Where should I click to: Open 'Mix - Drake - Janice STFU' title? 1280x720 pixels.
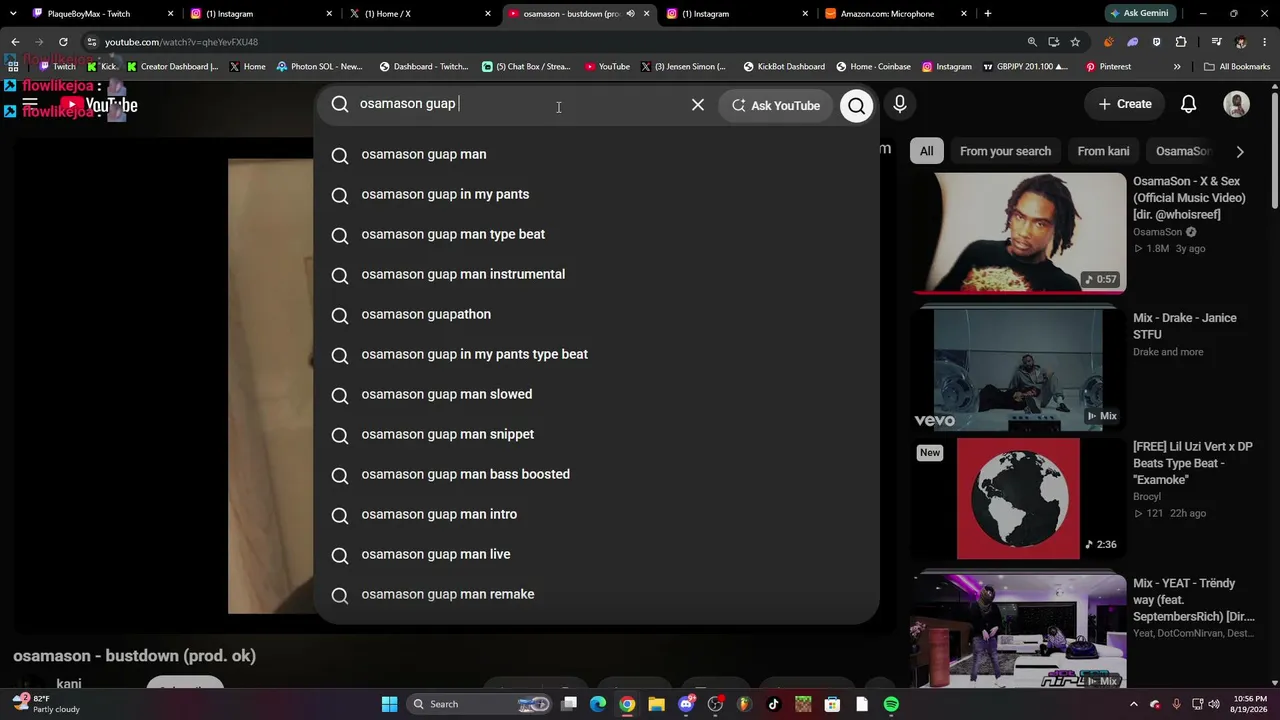coord(1185,326)
